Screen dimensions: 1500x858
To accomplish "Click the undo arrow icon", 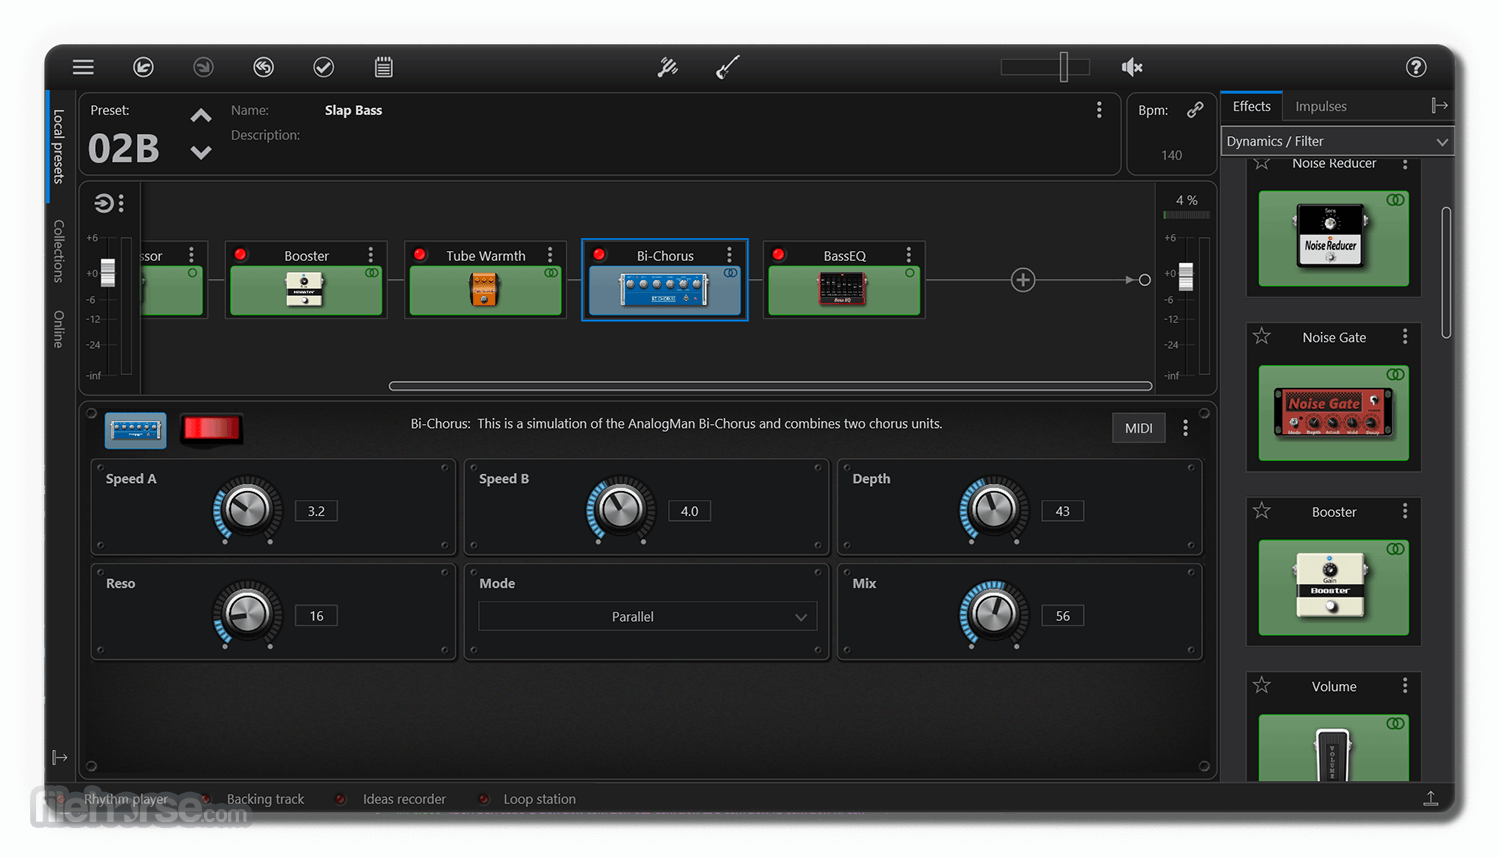I will 143,67.
